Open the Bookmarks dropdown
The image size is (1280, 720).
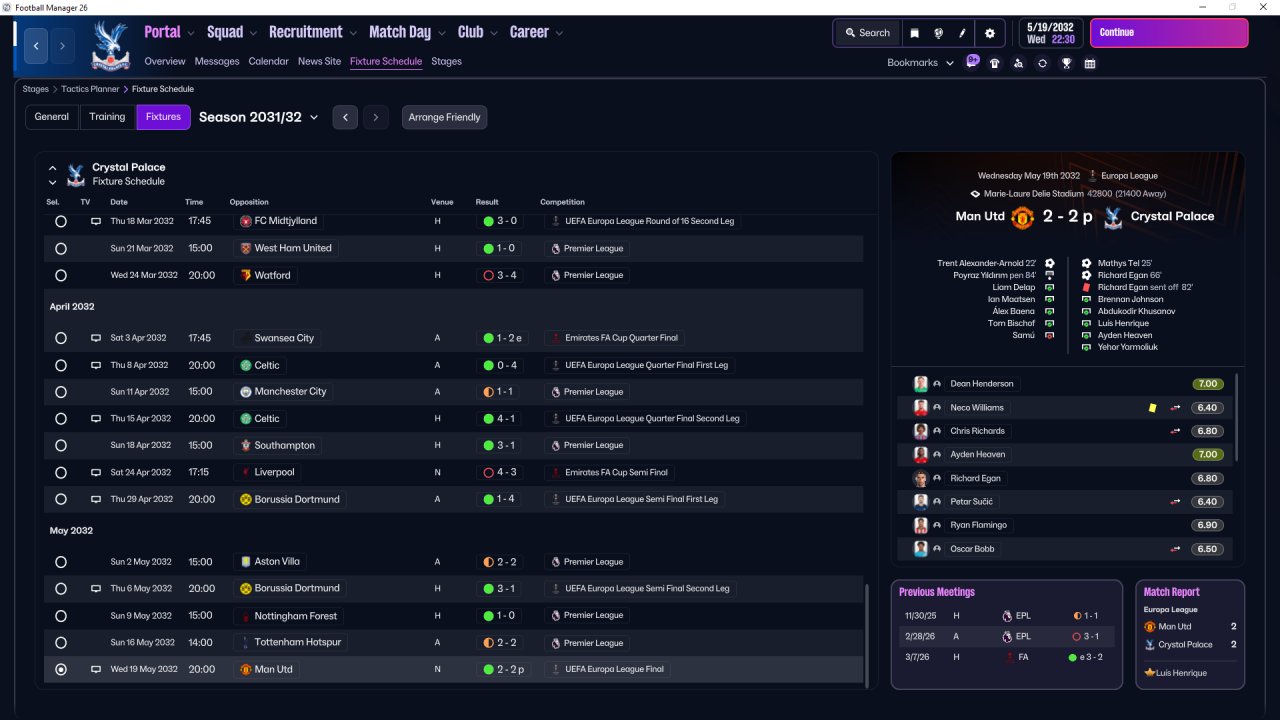point(919,63)
